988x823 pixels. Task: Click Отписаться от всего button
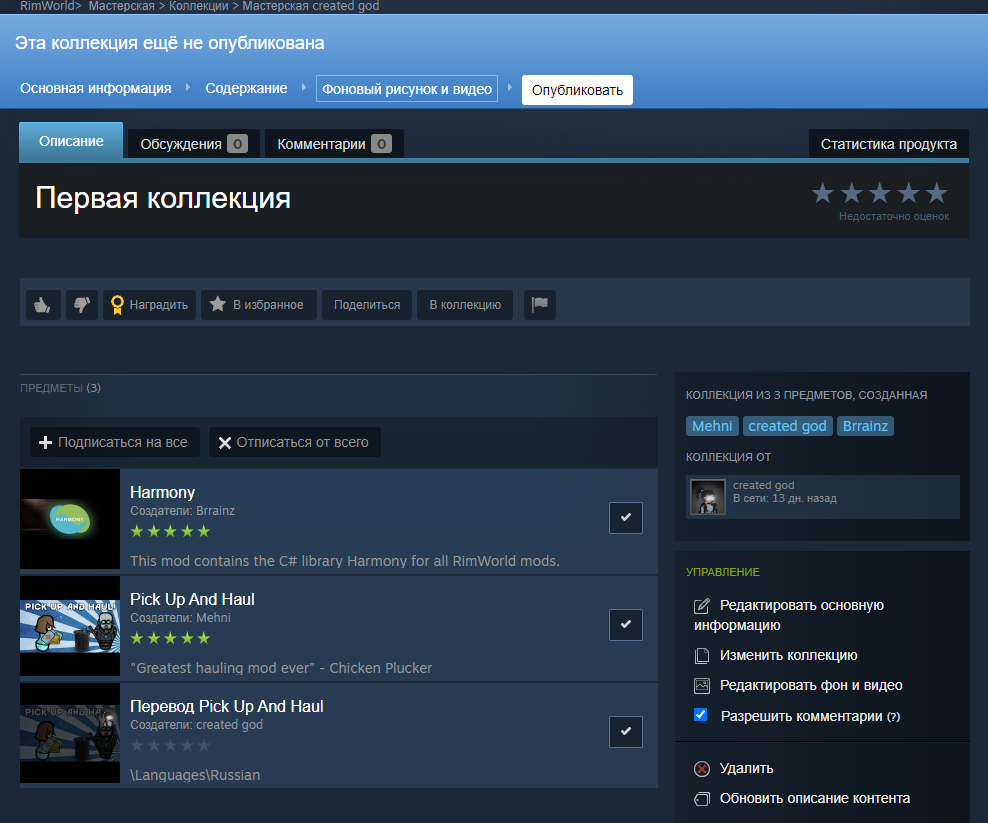(x=294, y=442)
